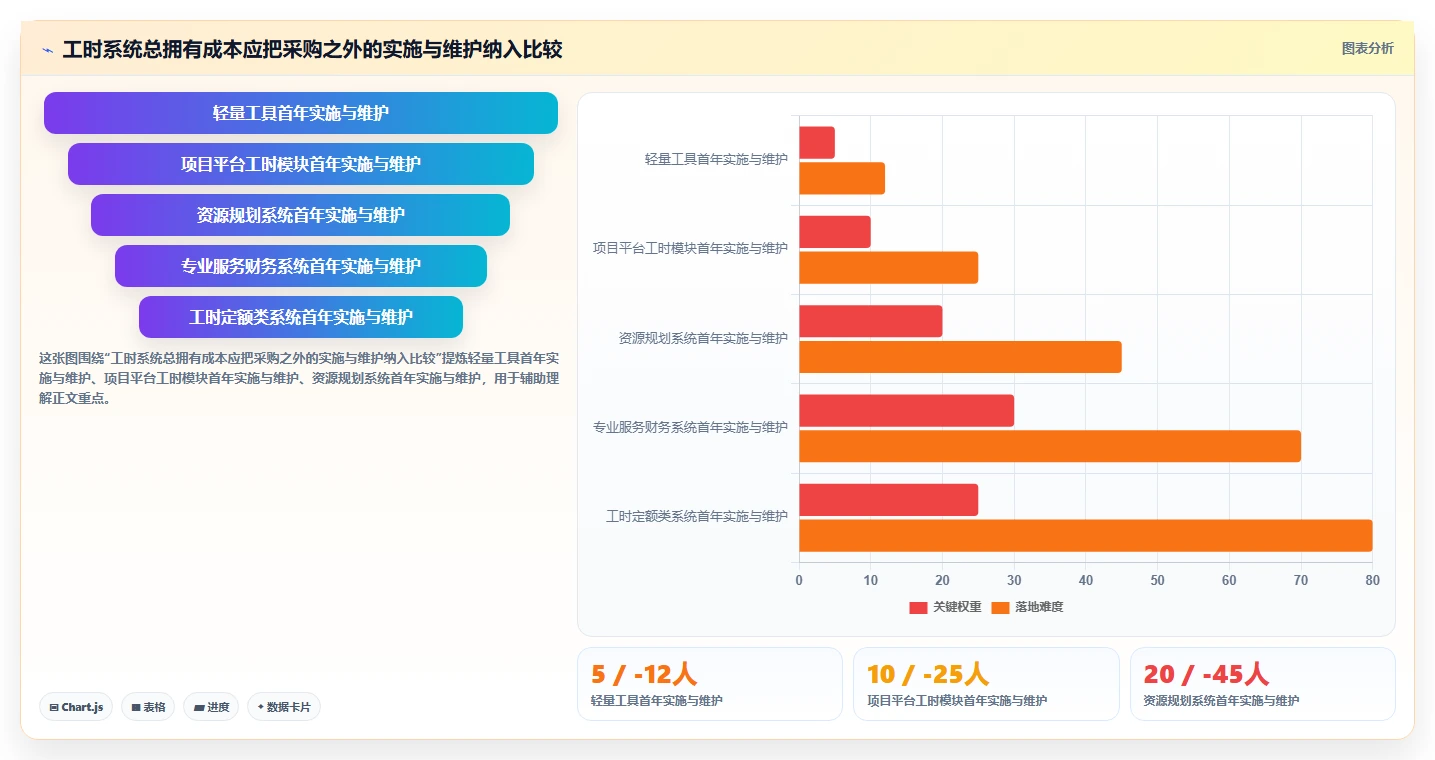Click the 进度 tag chip
The width and height of the screenshot is (1435, 760).
pos(211,707)
